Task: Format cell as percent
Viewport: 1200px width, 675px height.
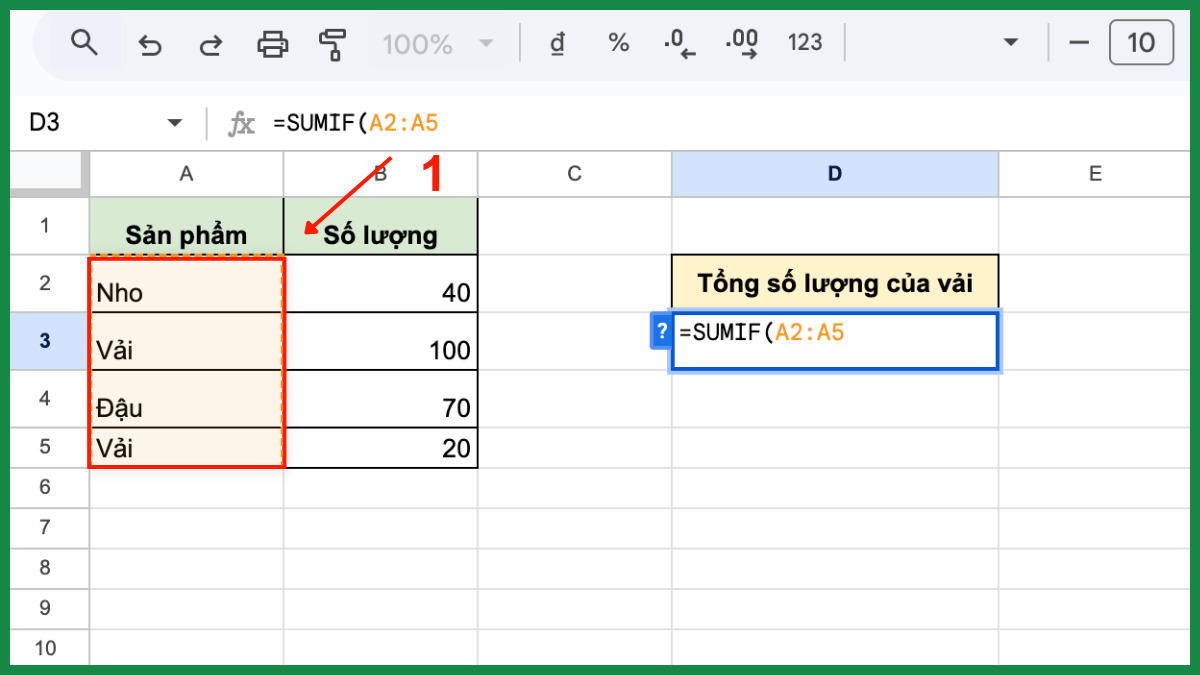Action: (x=619, y=43)
